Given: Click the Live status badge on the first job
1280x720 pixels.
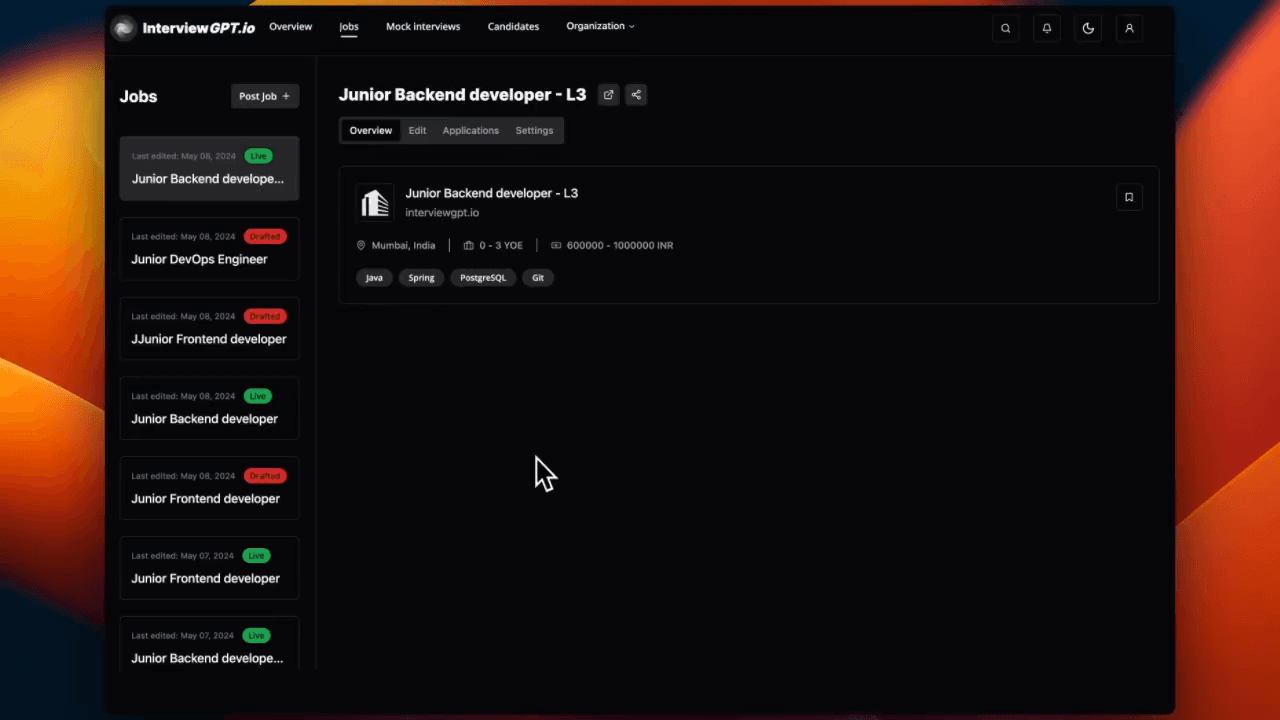Looking at the screenshot, I should tap(258, 155).
